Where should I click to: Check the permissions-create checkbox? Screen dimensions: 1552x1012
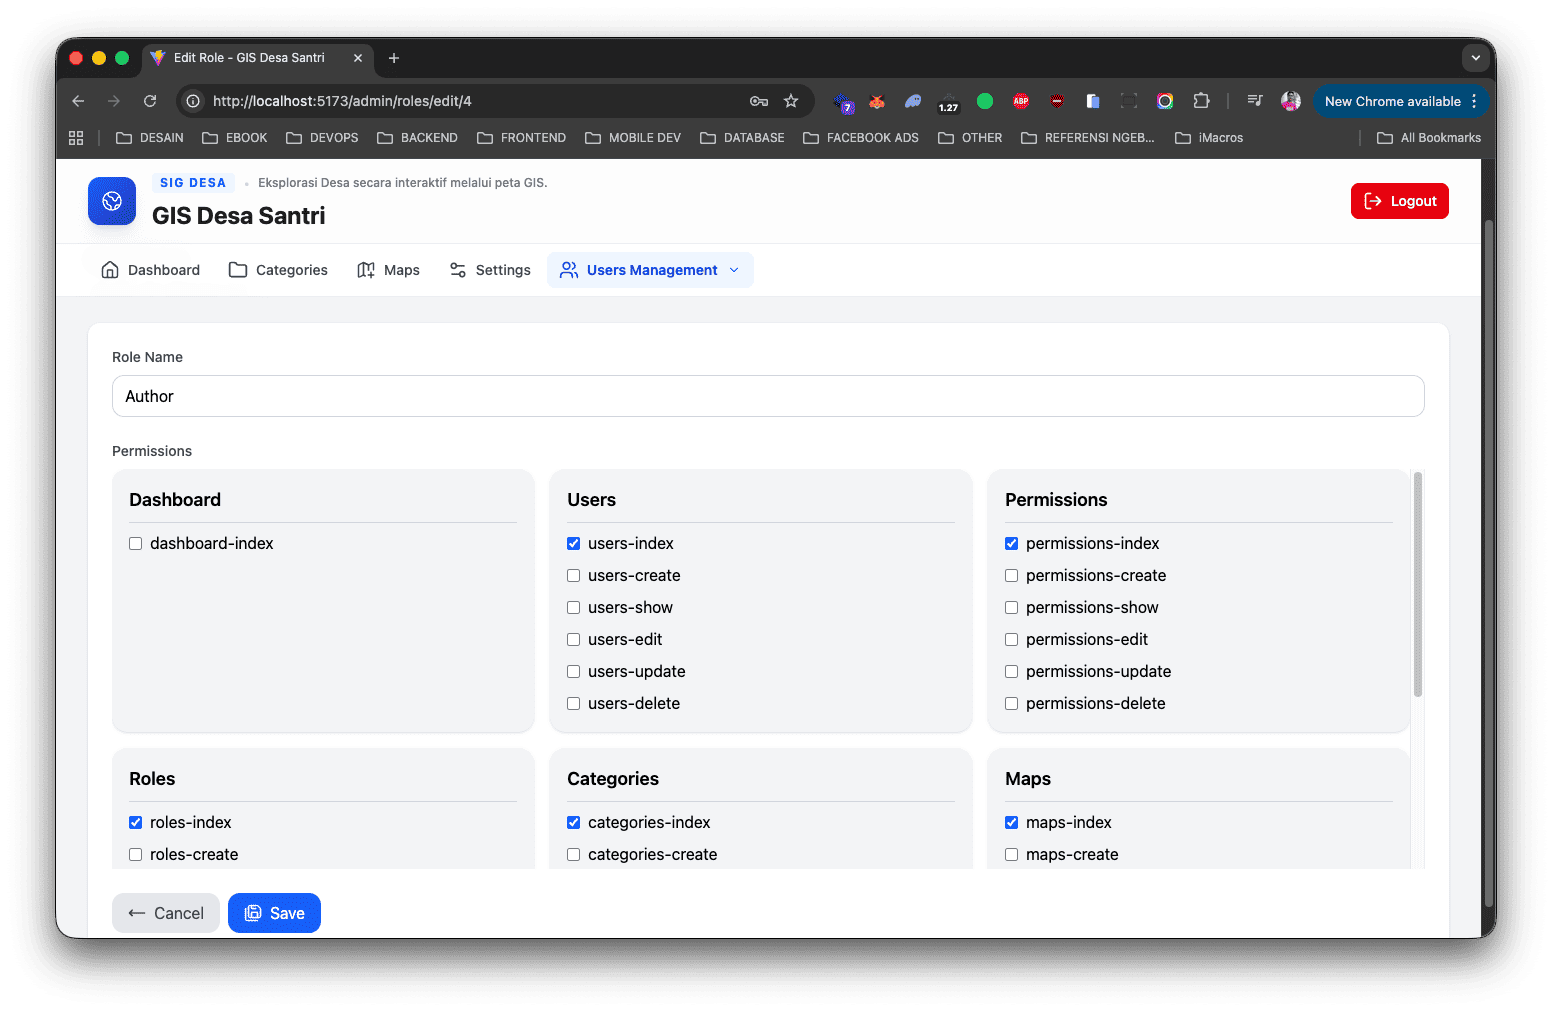[1012, 576]
